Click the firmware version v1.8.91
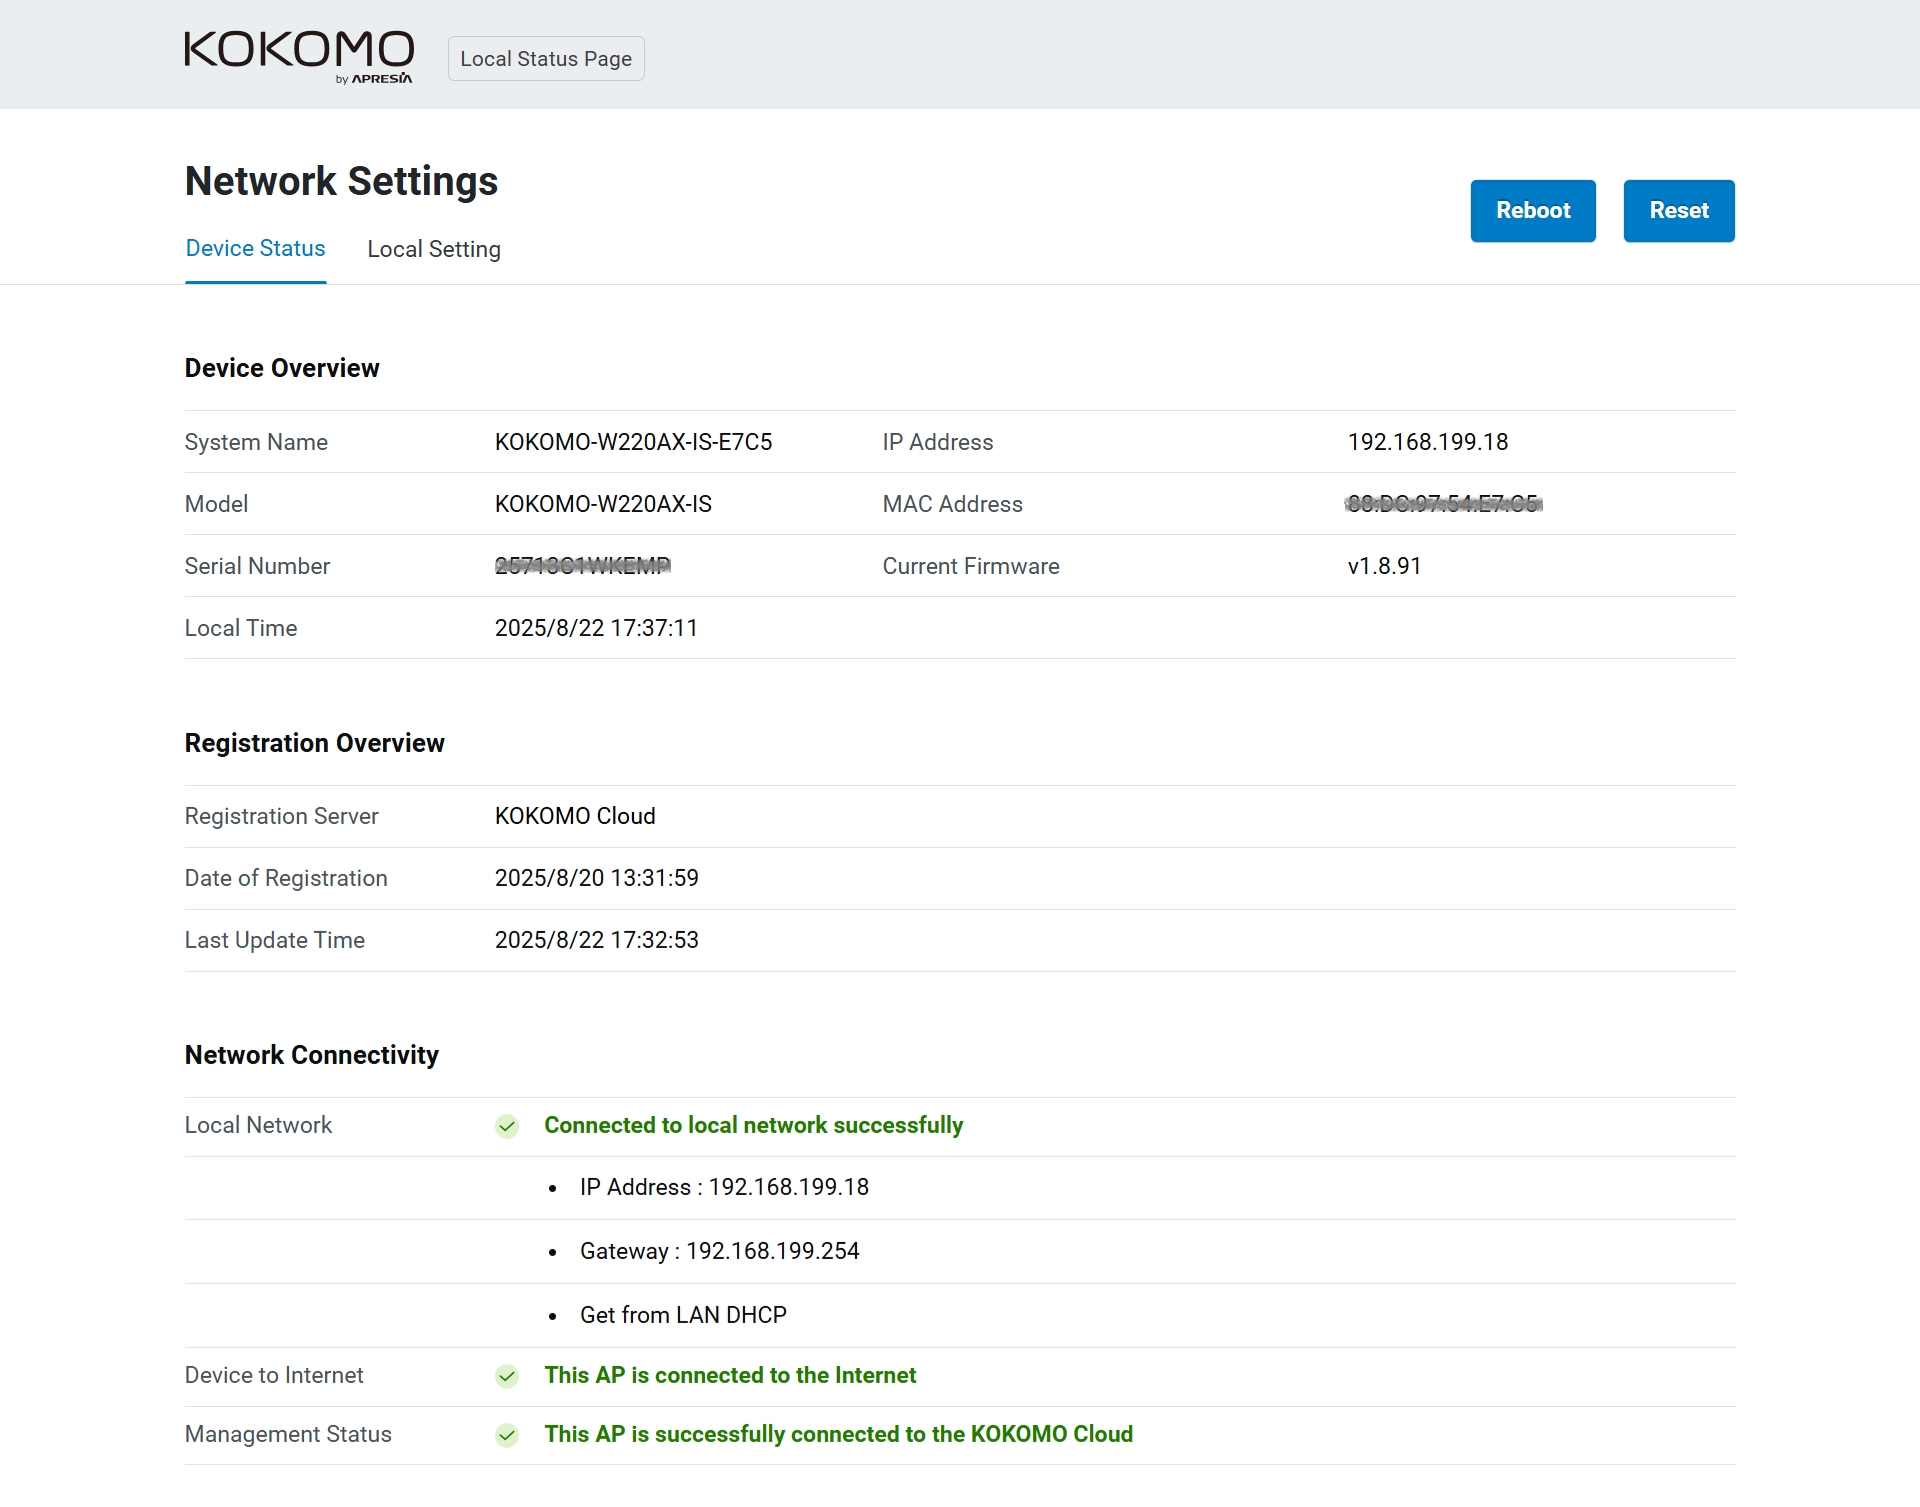 point(1384,566)
